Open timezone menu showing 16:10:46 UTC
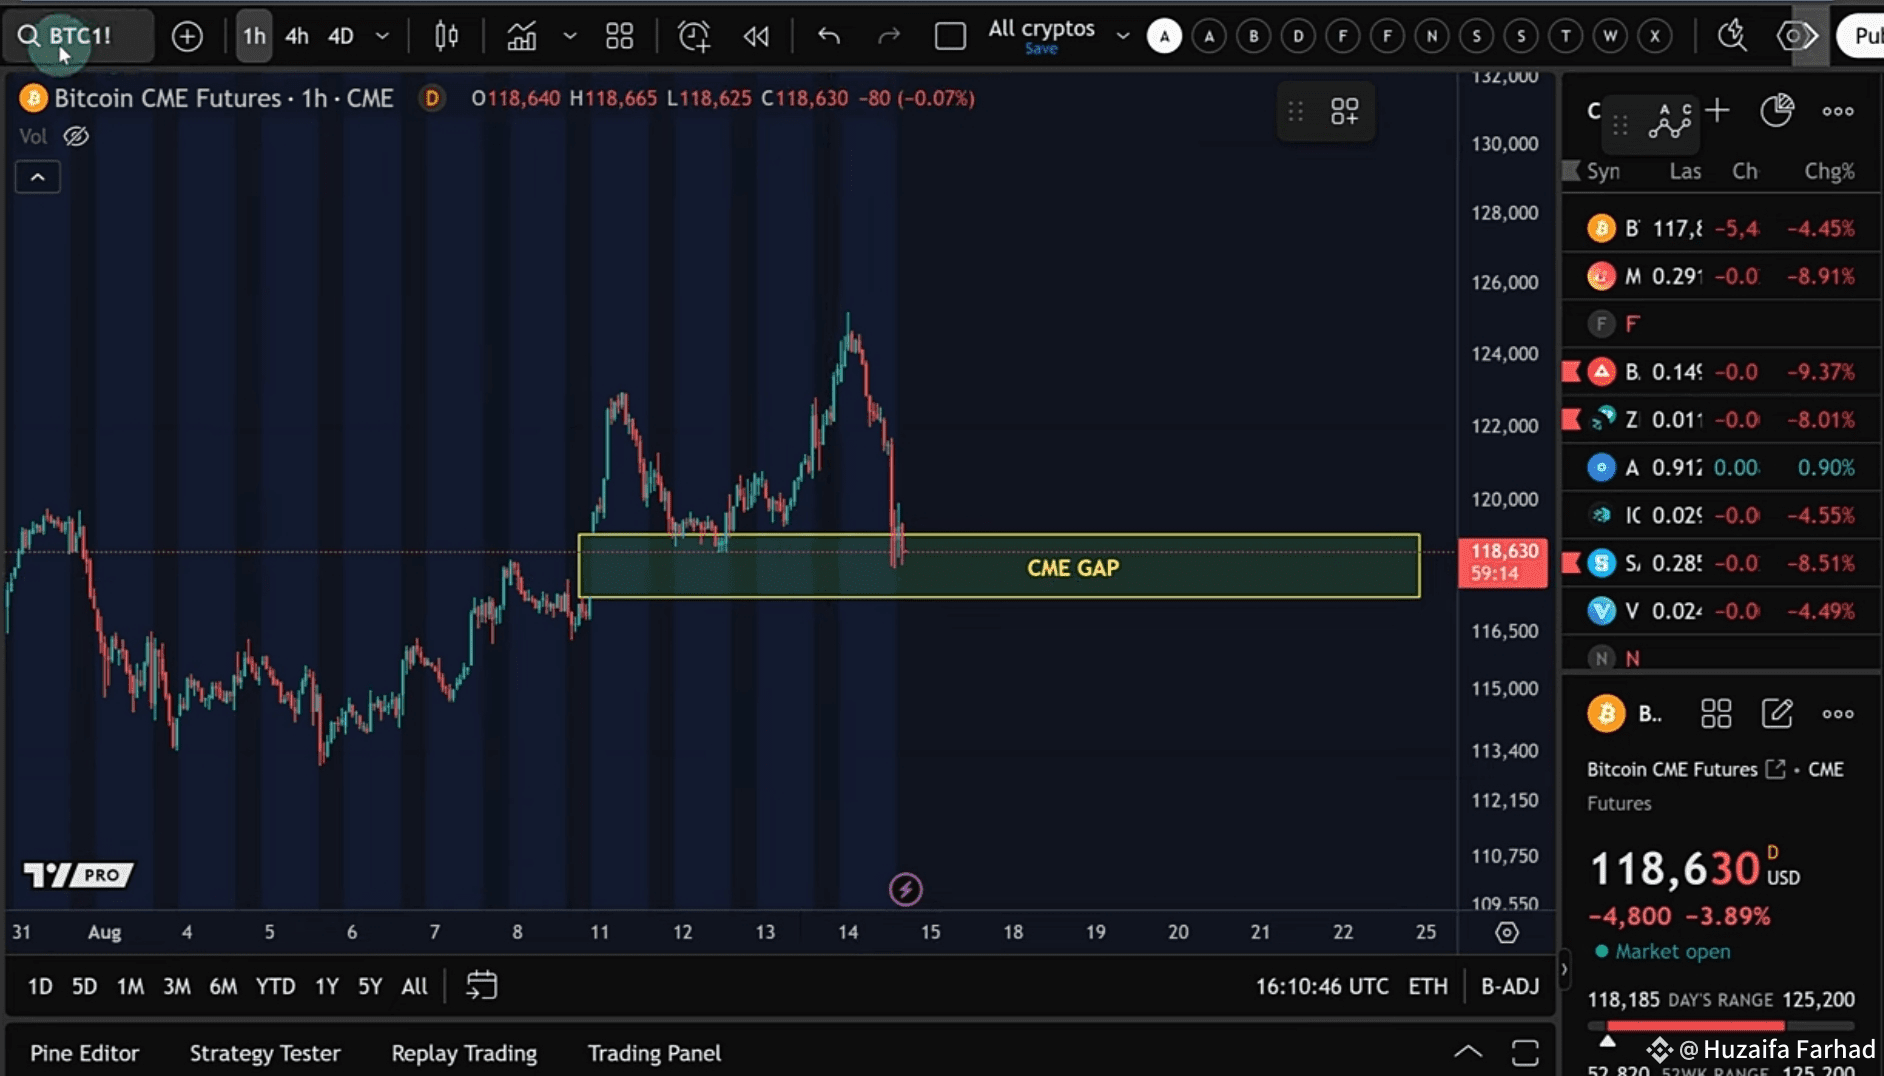 pyautogui.click(x=1322, y=987)
